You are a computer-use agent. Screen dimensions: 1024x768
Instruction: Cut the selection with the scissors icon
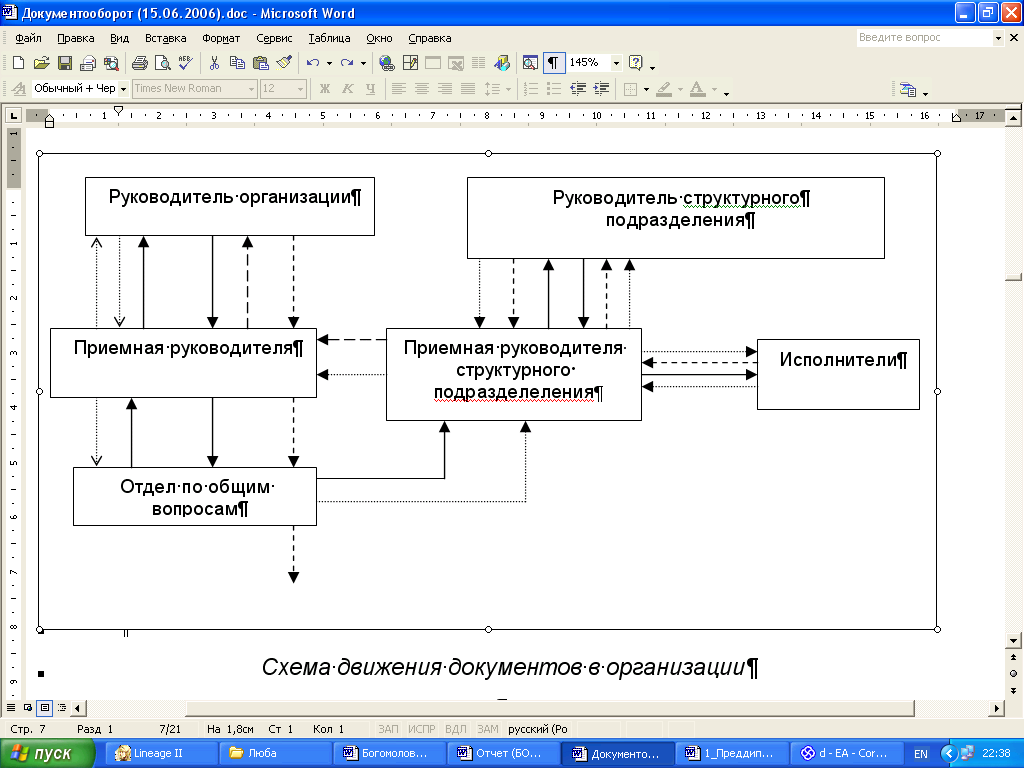[x=214, y=63]
